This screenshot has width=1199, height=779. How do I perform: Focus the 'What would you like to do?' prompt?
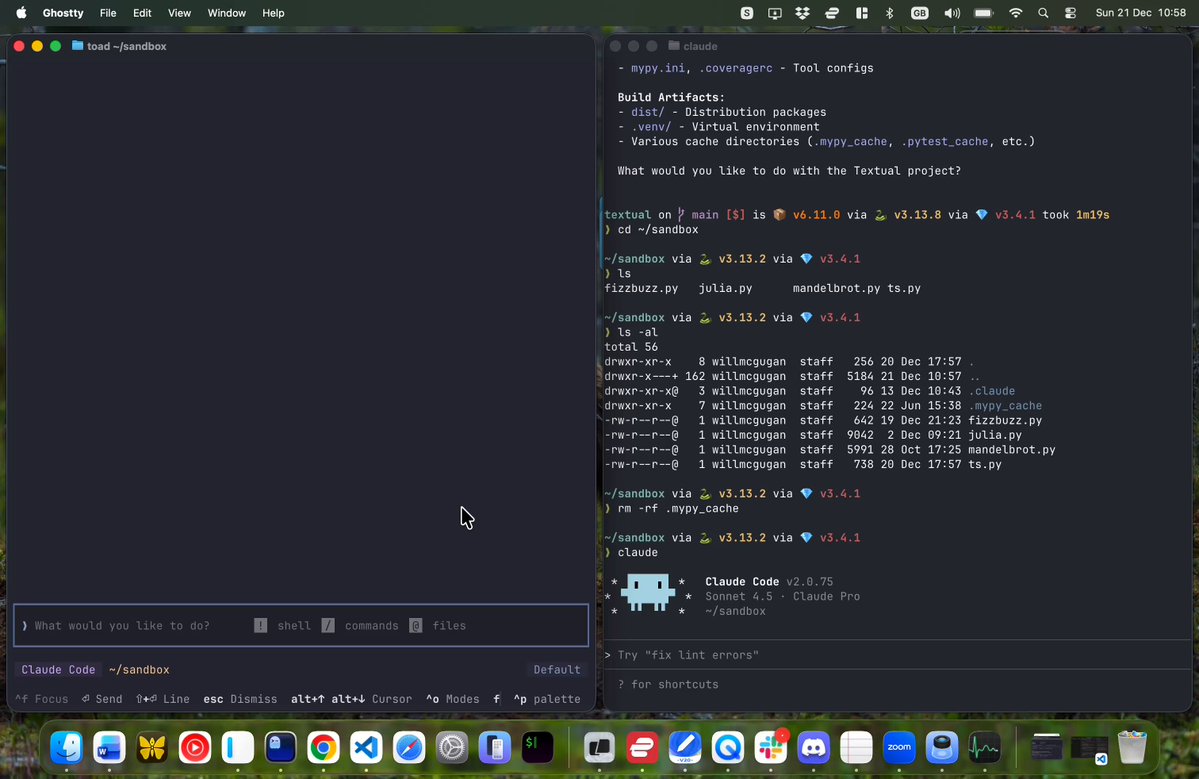pos(301,625)
